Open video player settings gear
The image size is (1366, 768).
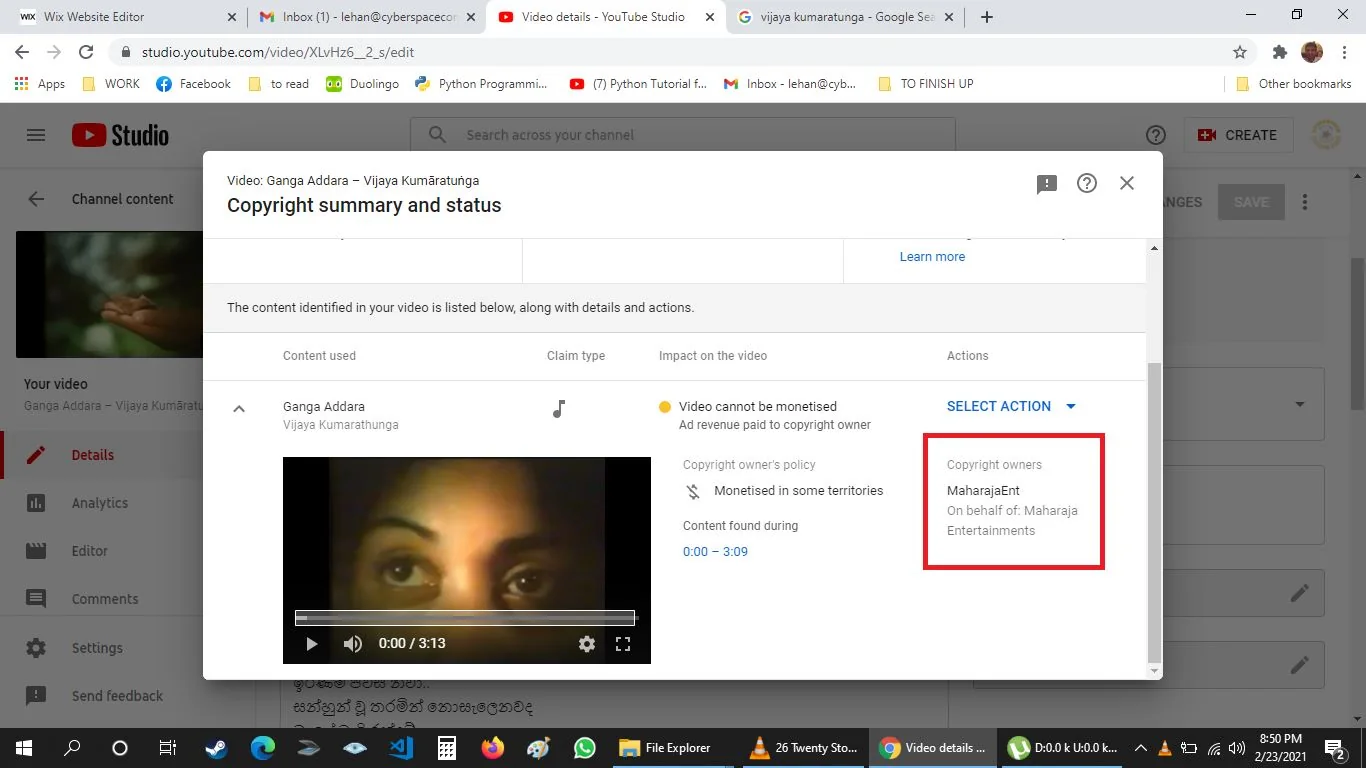587,644
